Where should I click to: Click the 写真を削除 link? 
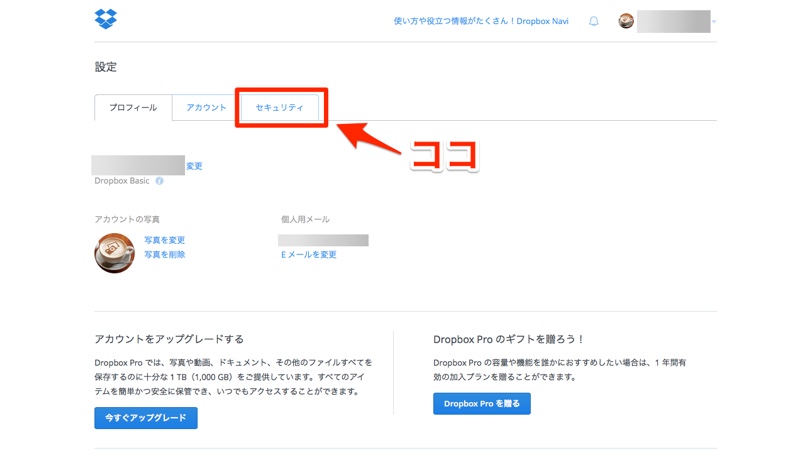164,254
